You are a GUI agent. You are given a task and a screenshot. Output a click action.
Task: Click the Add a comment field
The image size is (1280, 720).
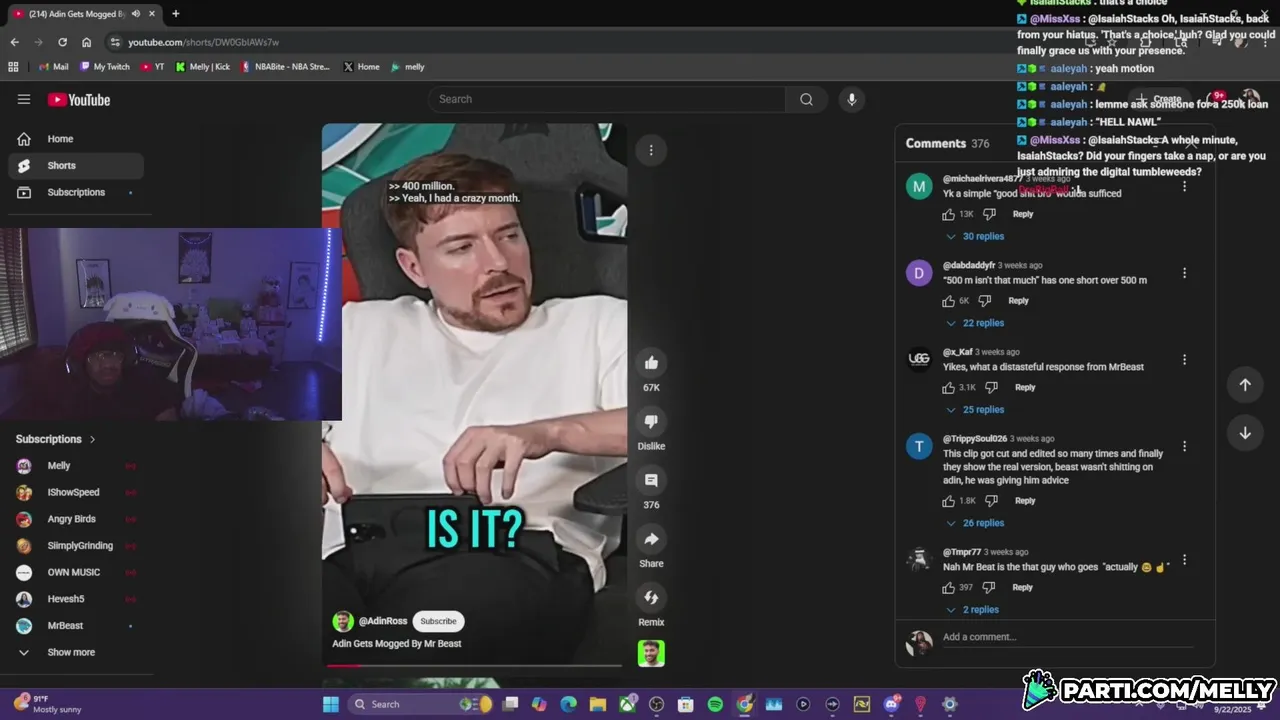tap(1067, 637)
